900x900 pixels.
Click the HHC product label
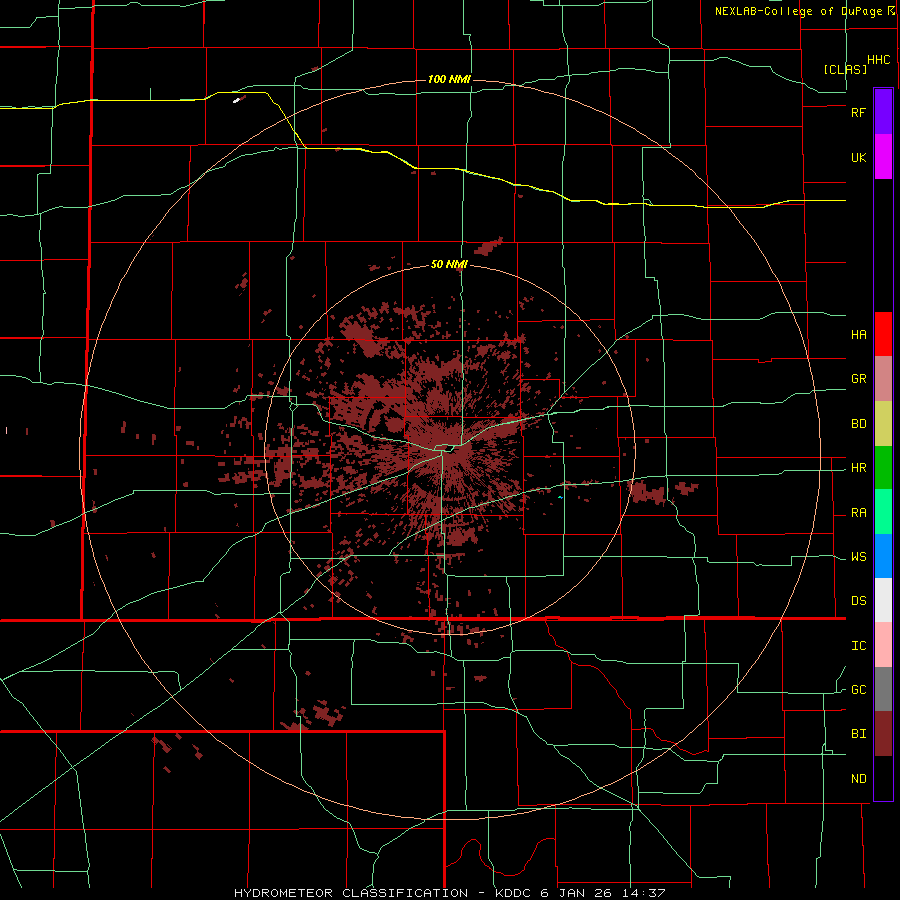pyautogui.click(x=879, y=60)
